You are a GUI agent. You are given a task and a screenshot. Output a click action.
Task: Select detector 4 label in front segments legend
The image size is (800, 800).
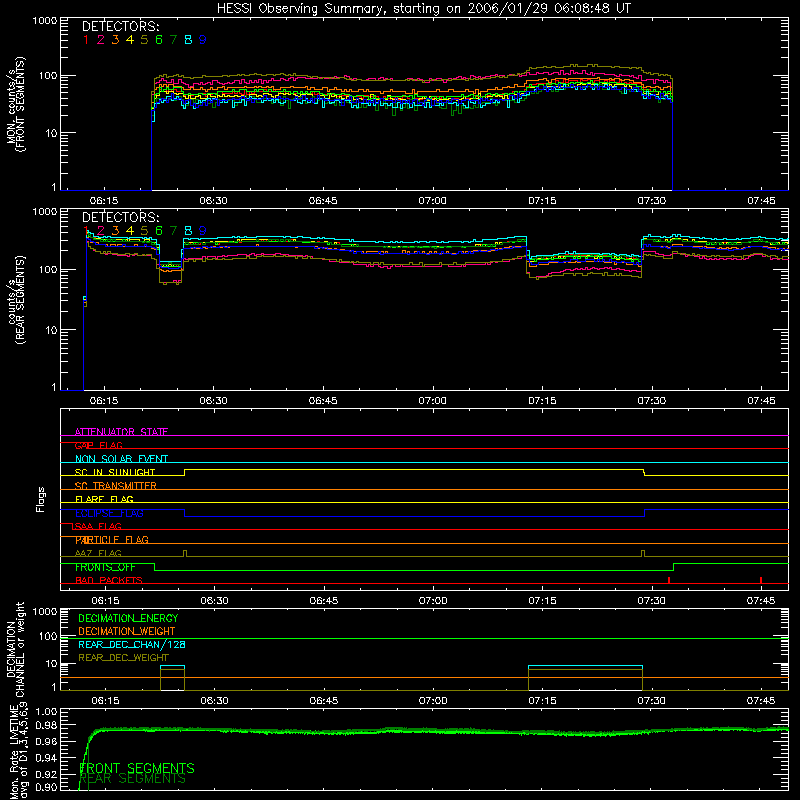pos(130,40)
